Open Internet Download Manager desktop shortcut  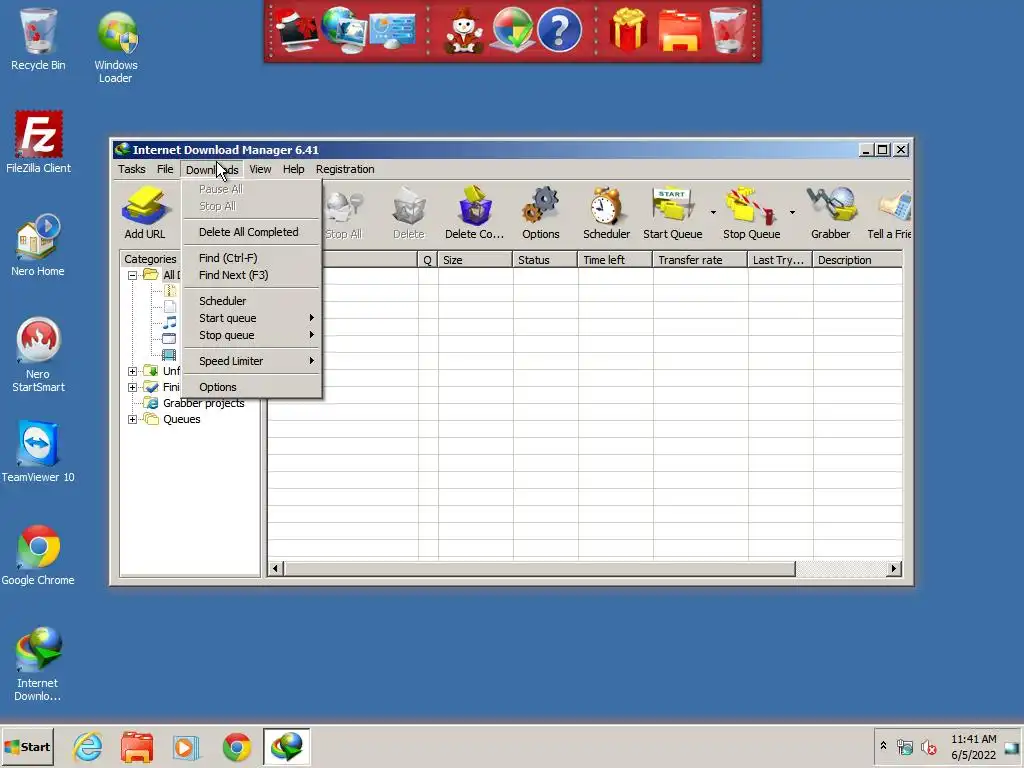[x=38, y=664]
